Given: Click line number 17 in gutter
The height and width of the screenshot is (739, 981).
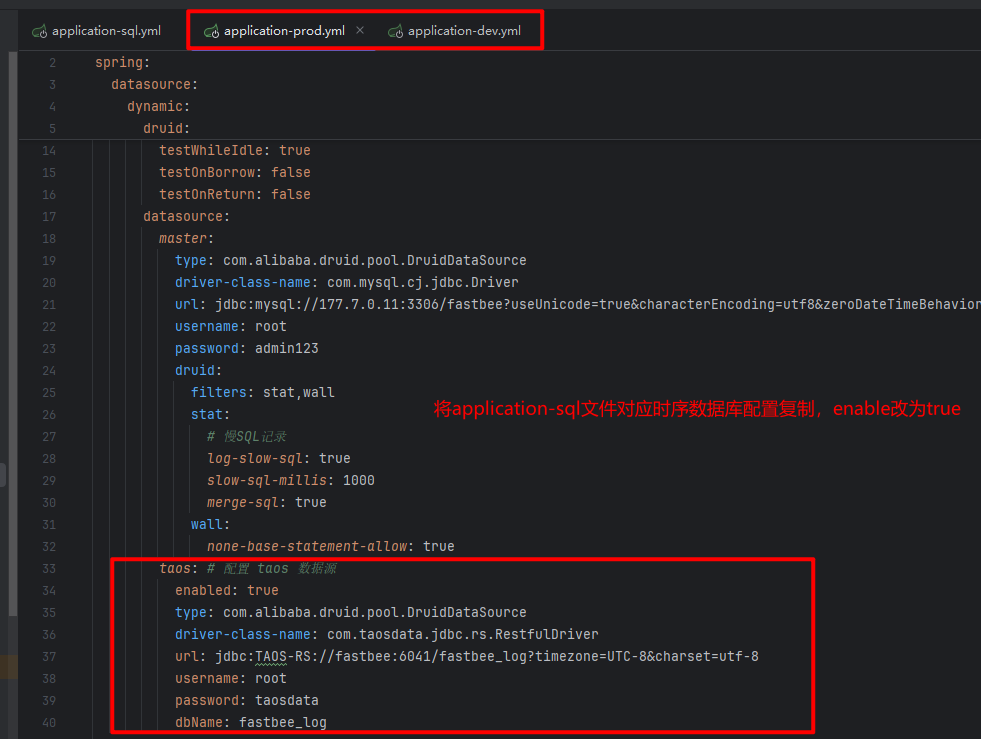Looking at the screenshot, I should coord(49,217).
